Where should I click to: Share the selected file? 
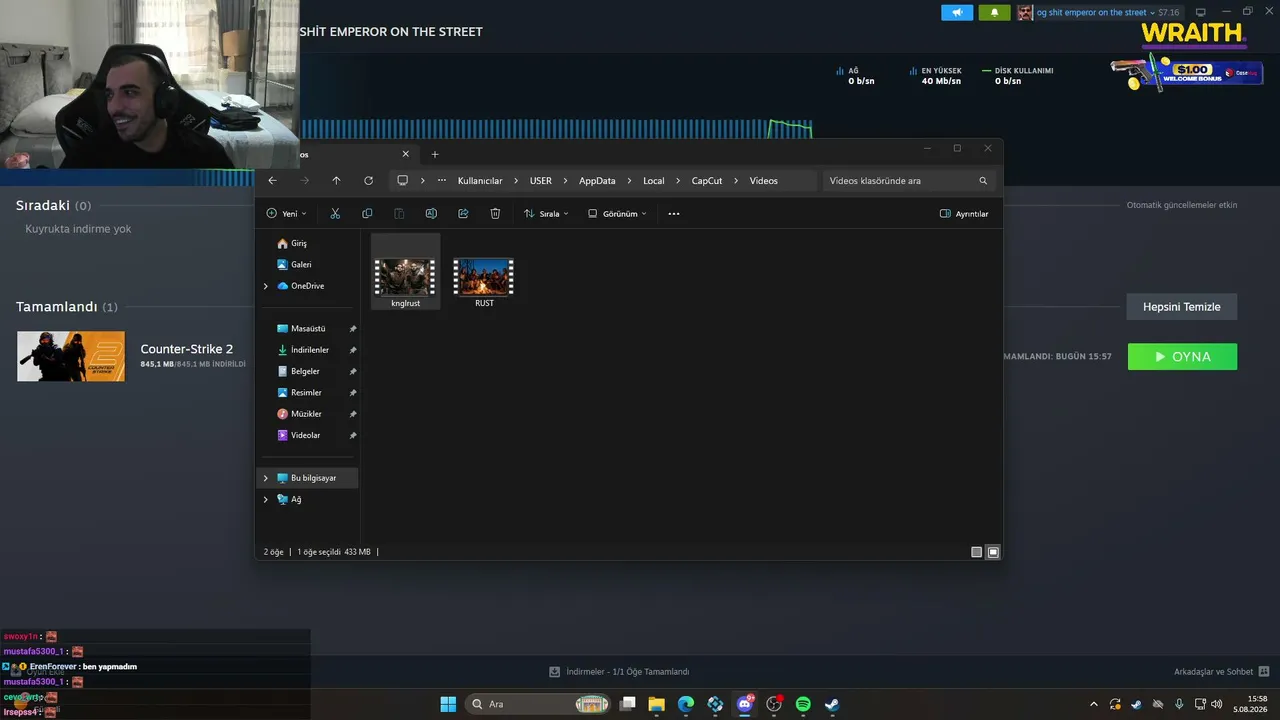click(x=463, y=214)
